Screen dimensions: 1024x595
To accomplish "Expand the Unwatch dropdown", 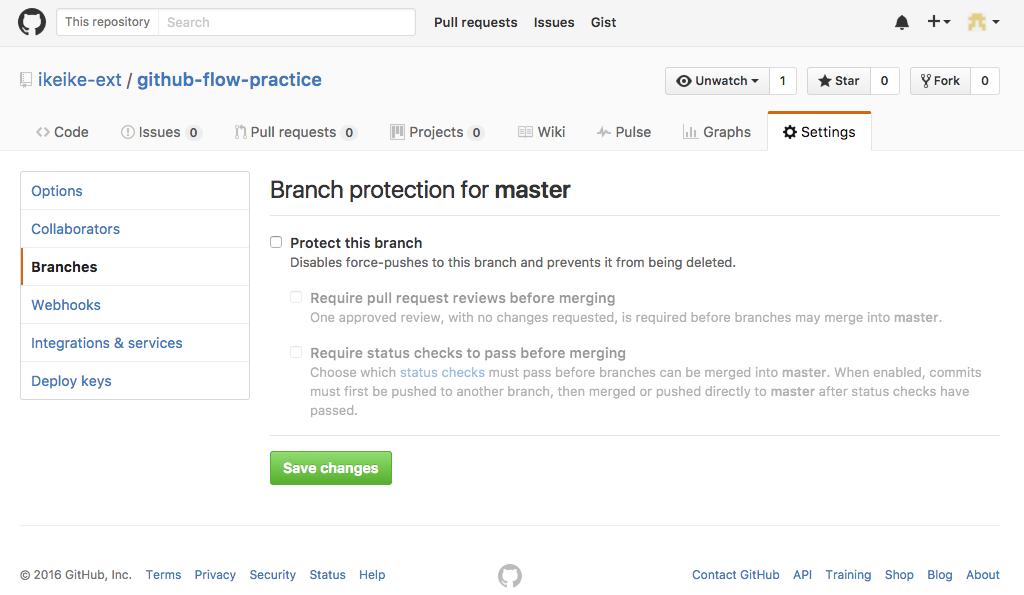I will pyautogui.click(x=717, y=81).
